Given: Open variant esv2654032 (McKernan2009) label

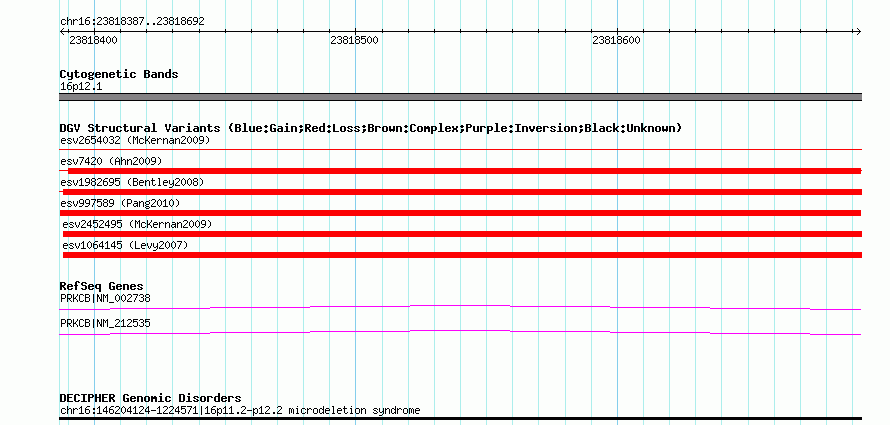Looking at the screenshot, I should pyautogui.click(x=135, y=140).
